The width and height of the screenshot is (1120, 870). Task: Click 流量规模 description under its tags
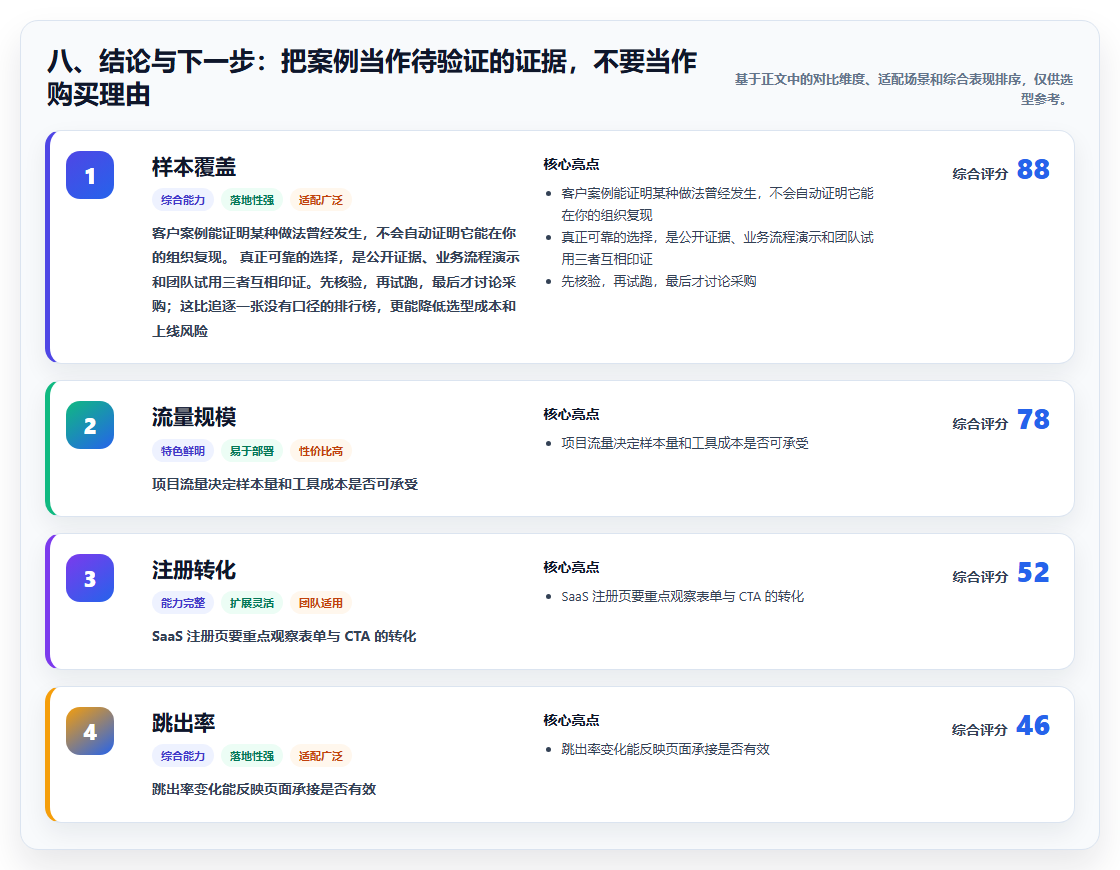(x=285, y=484)
